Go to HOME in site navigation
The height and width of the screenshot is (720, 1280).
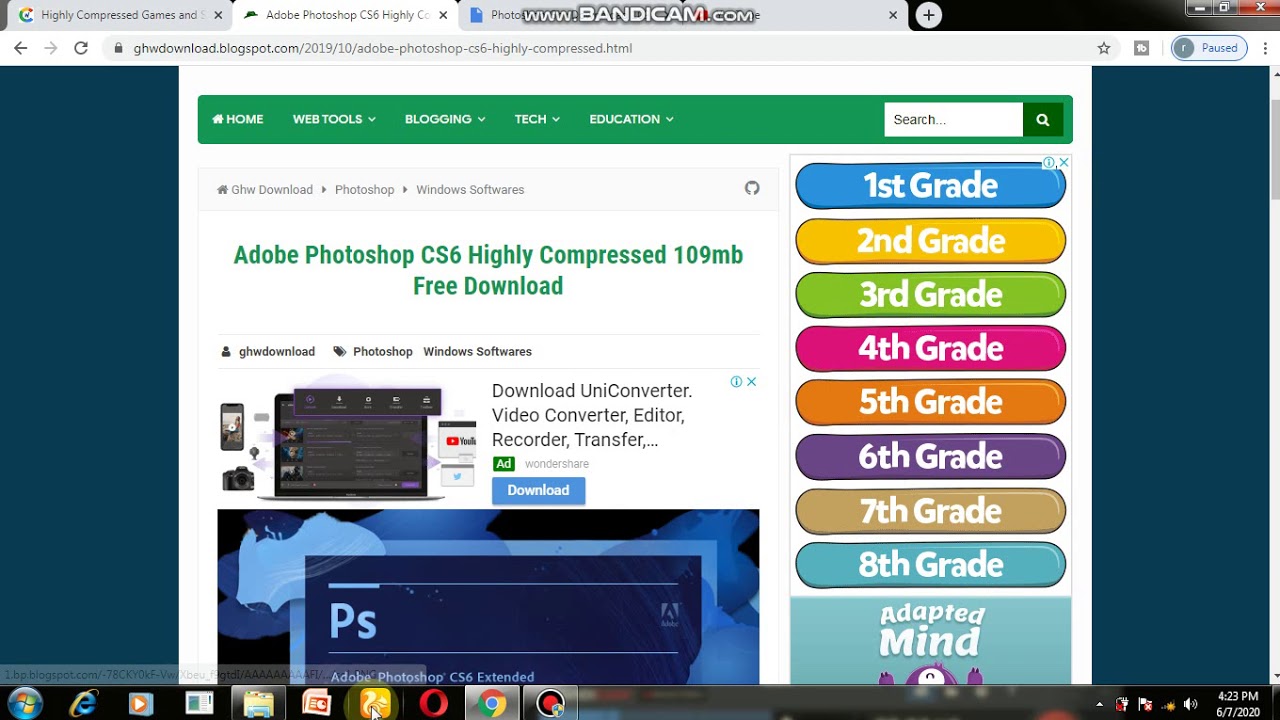pos(238,119)
